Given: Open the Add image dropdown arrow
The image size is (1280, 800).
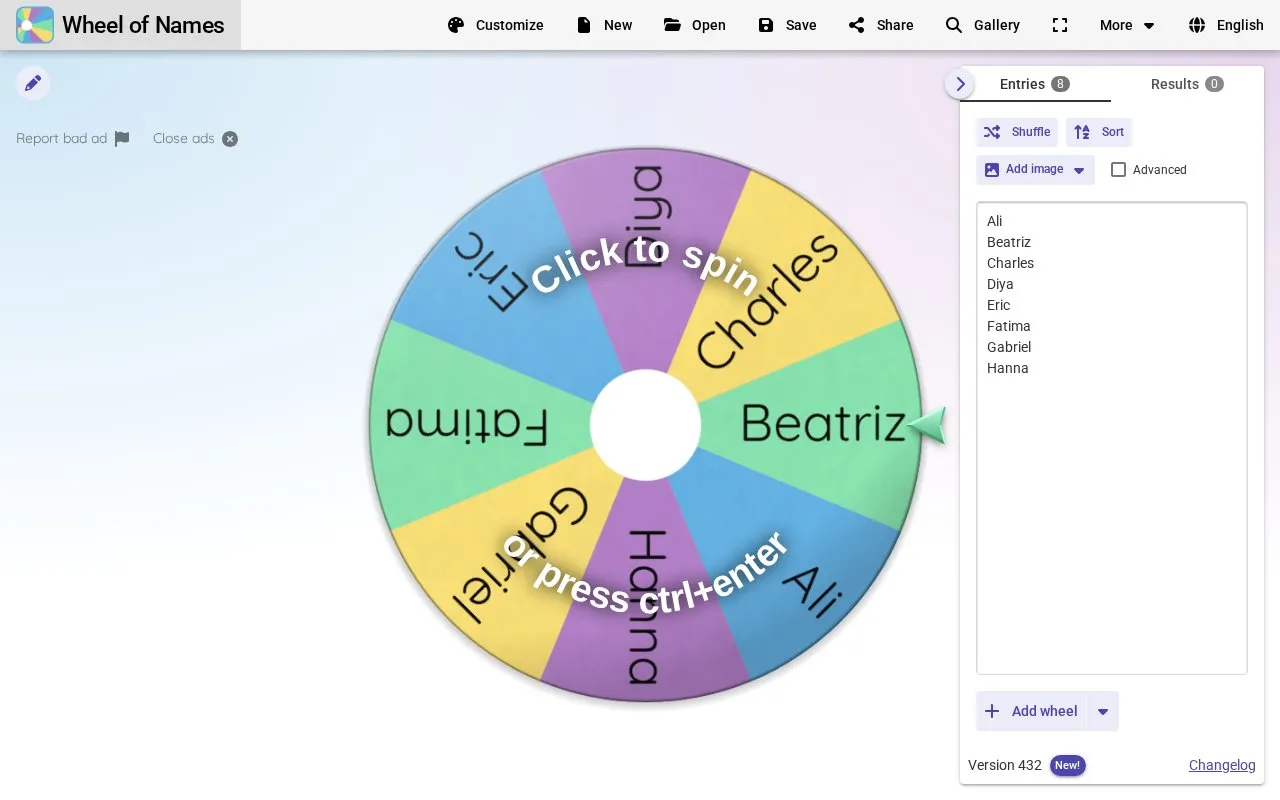Looking at the screenshot, I should tap(1079, 170).
